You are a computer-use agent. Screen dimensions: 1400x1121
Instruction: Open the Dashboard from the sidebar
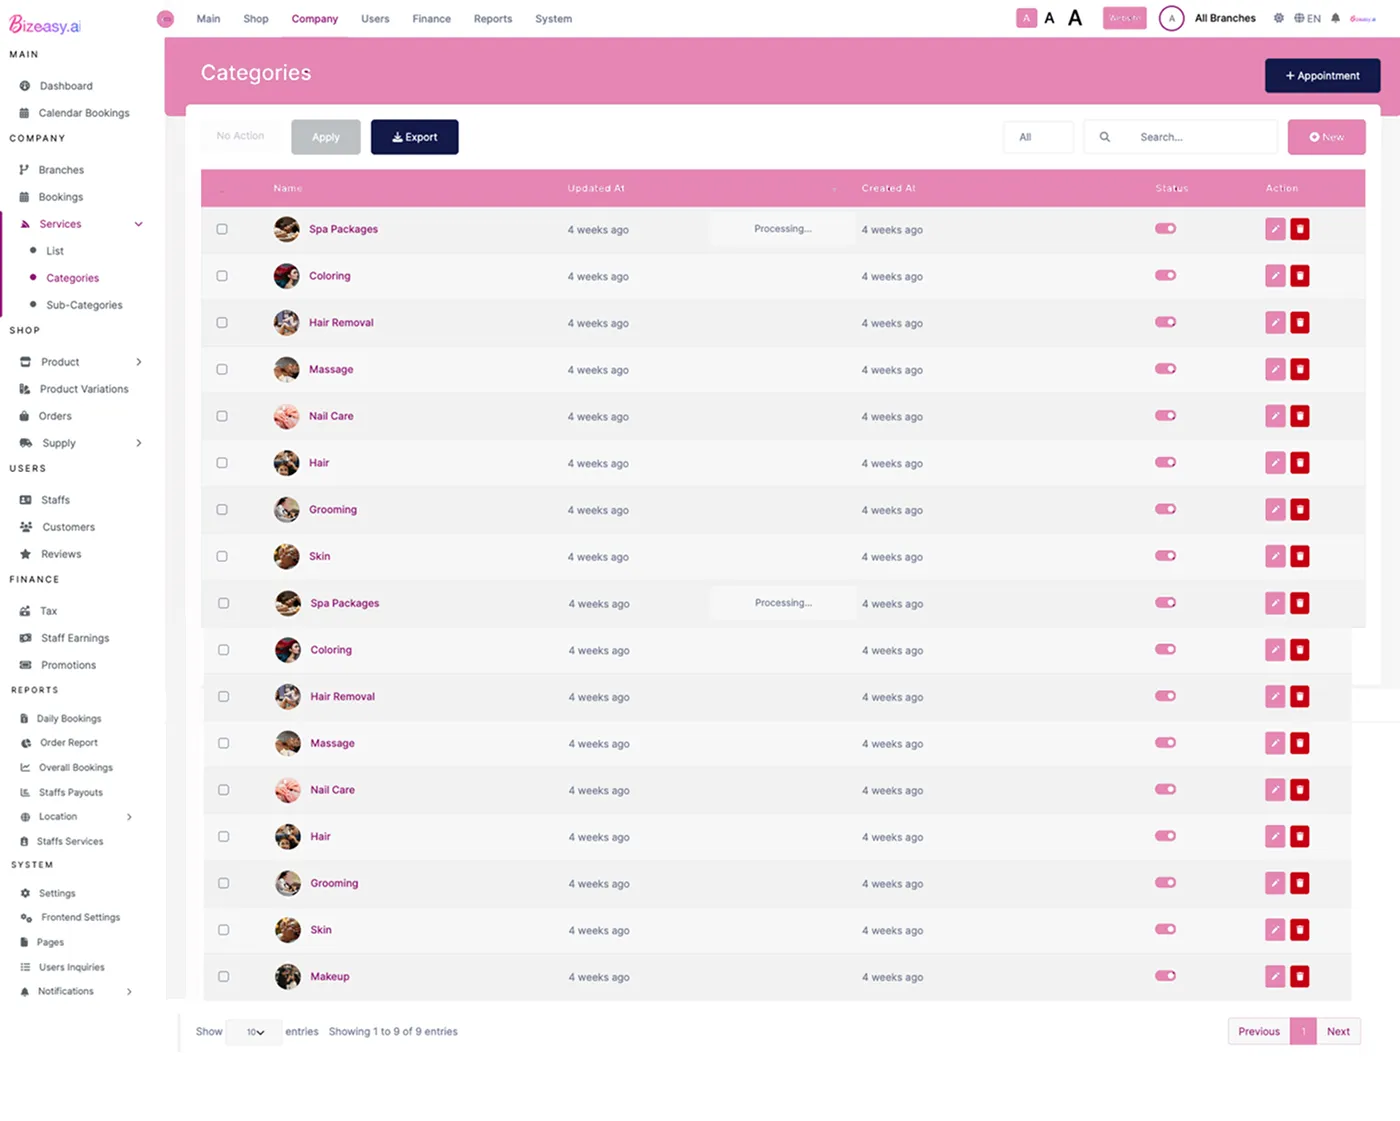67,85
